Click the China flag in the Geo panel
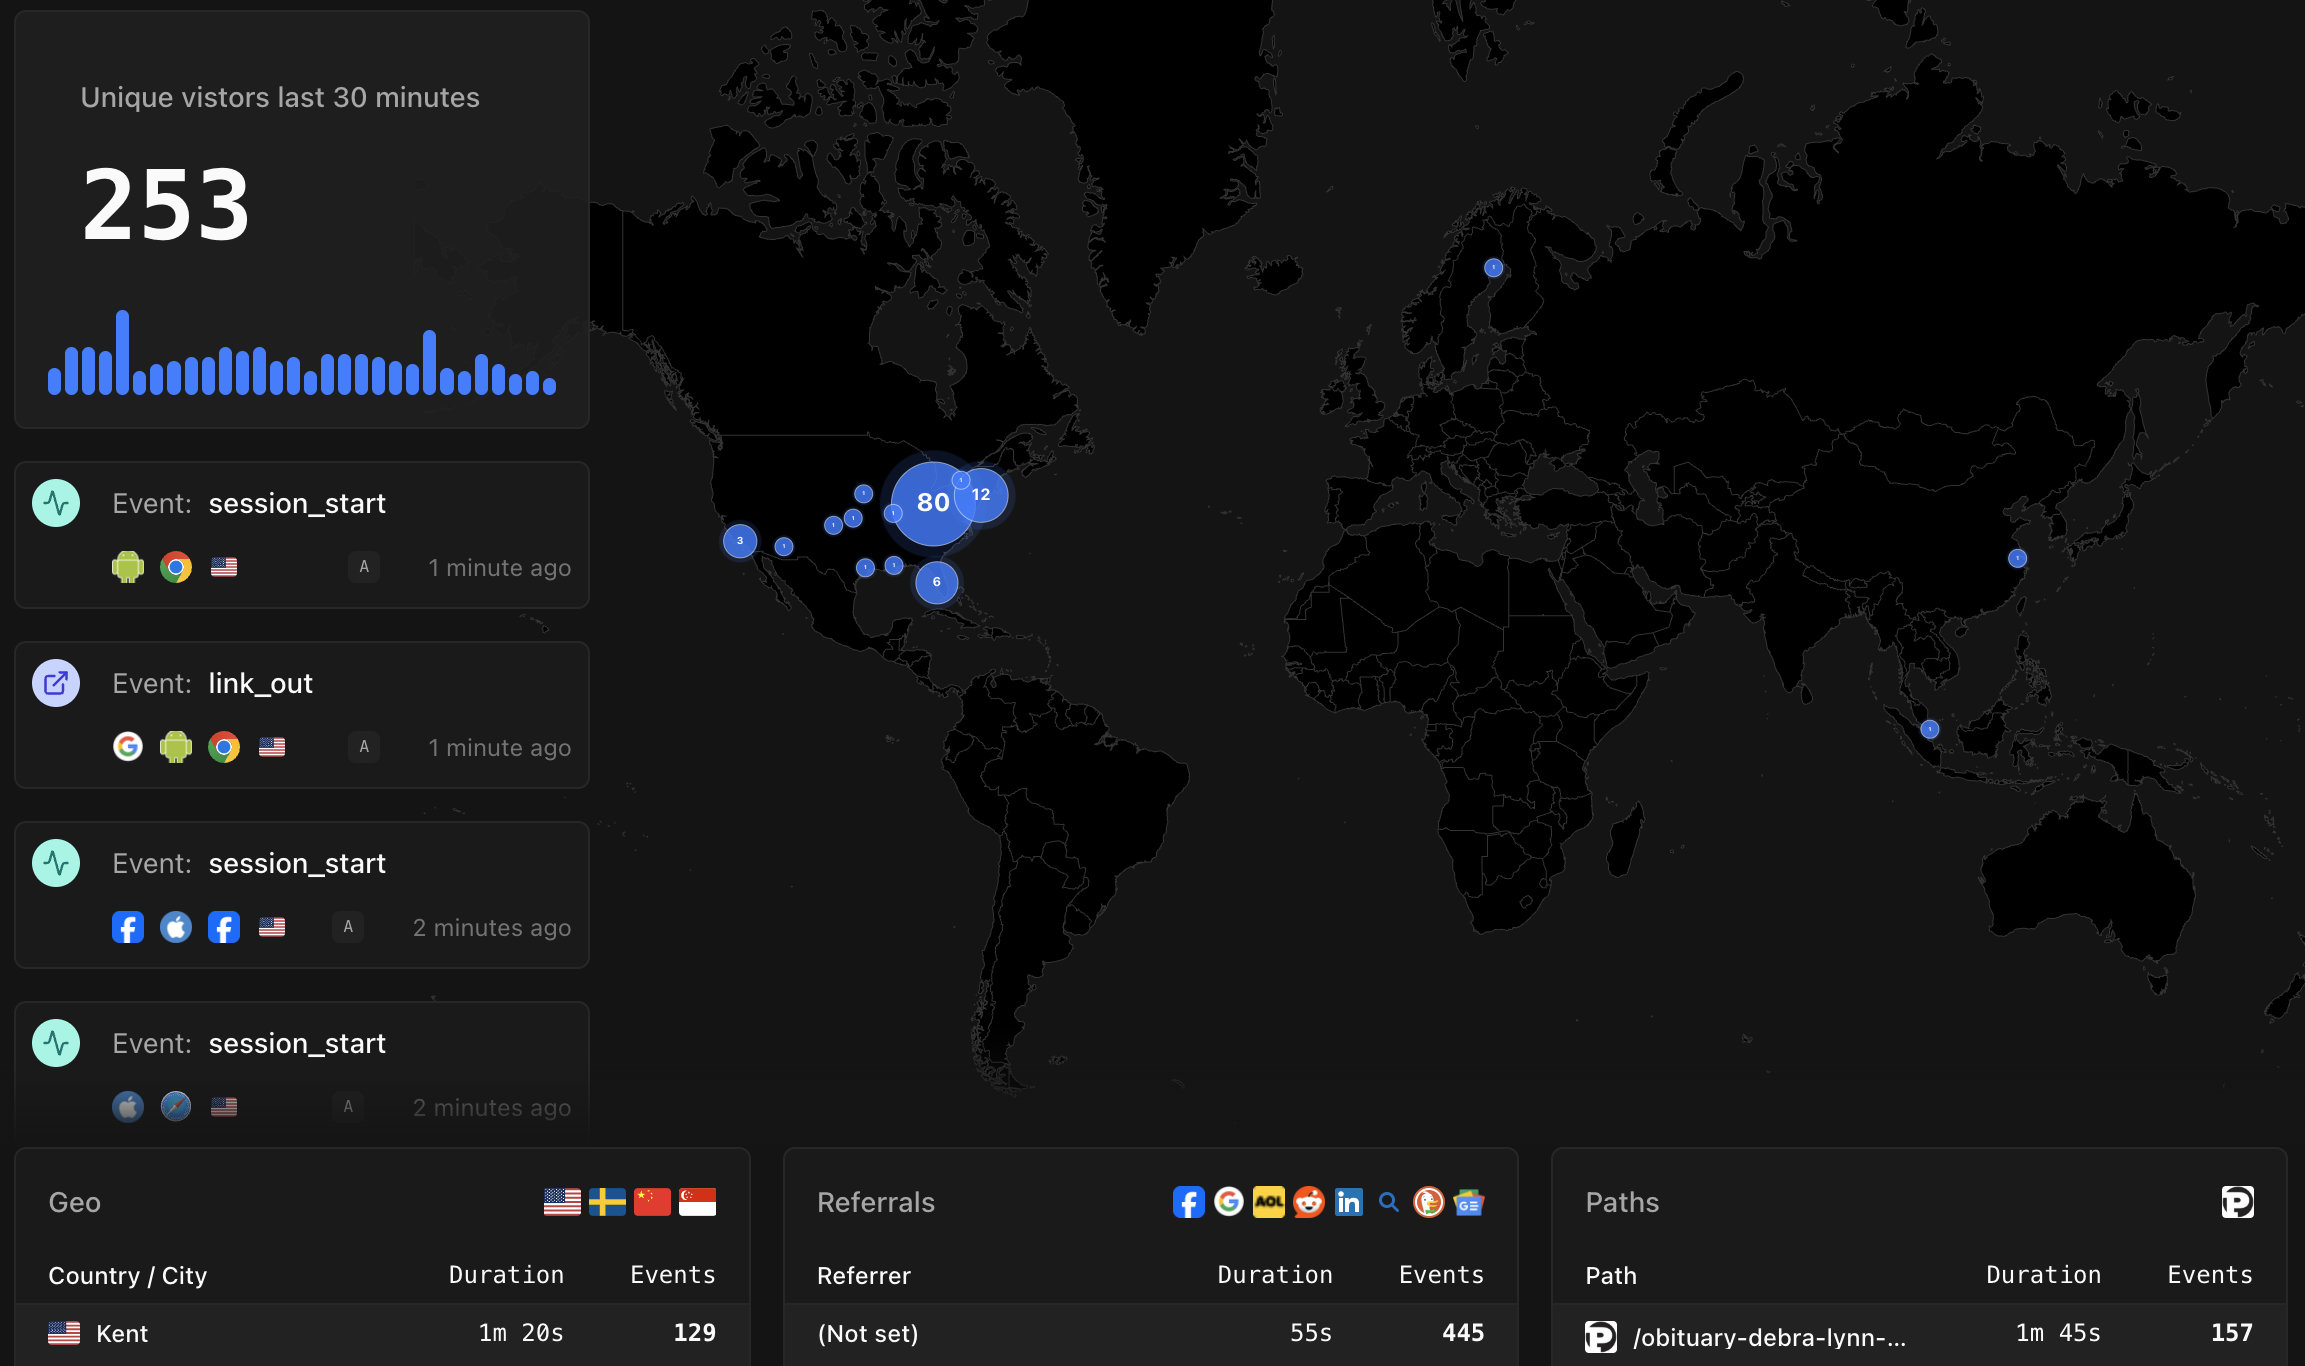Viewport: 2305px width, 1366px height. pos(654,1201)
